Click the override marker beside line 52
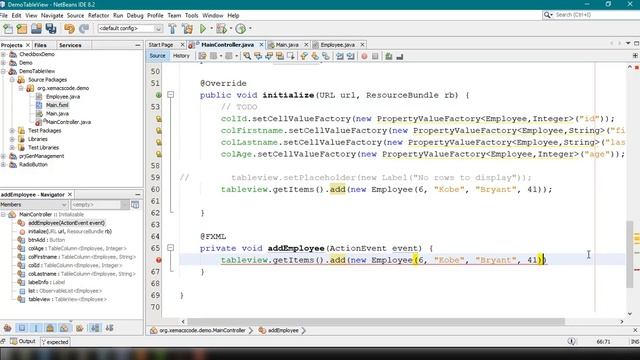The width and height of the screenshot is (640, 360). click(158, 95)
